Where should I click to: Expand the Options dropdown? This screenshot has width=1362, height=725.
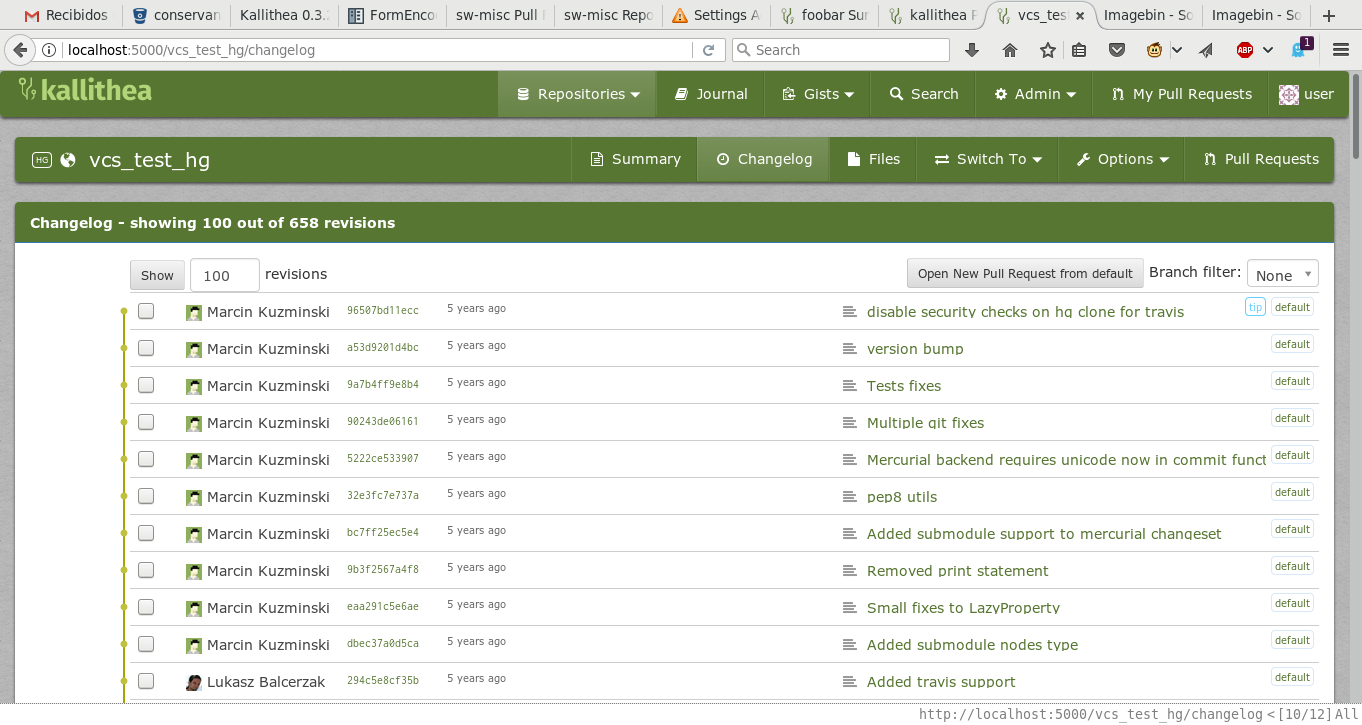click(1122, 159)
